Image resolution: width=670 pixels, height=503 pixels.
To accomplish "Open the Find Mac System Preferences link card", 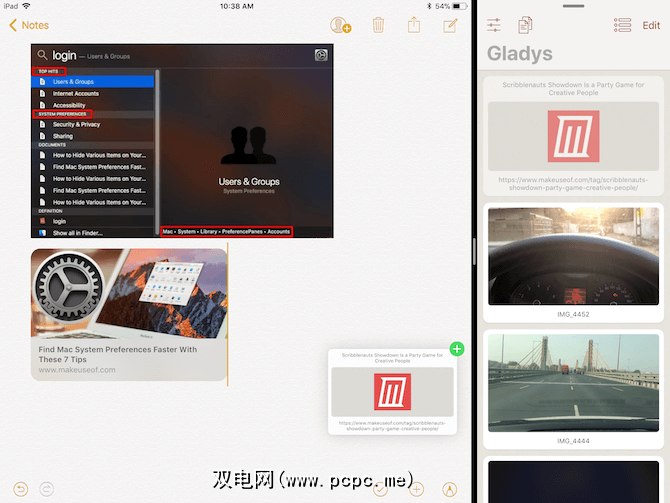I will click(129, 315).
